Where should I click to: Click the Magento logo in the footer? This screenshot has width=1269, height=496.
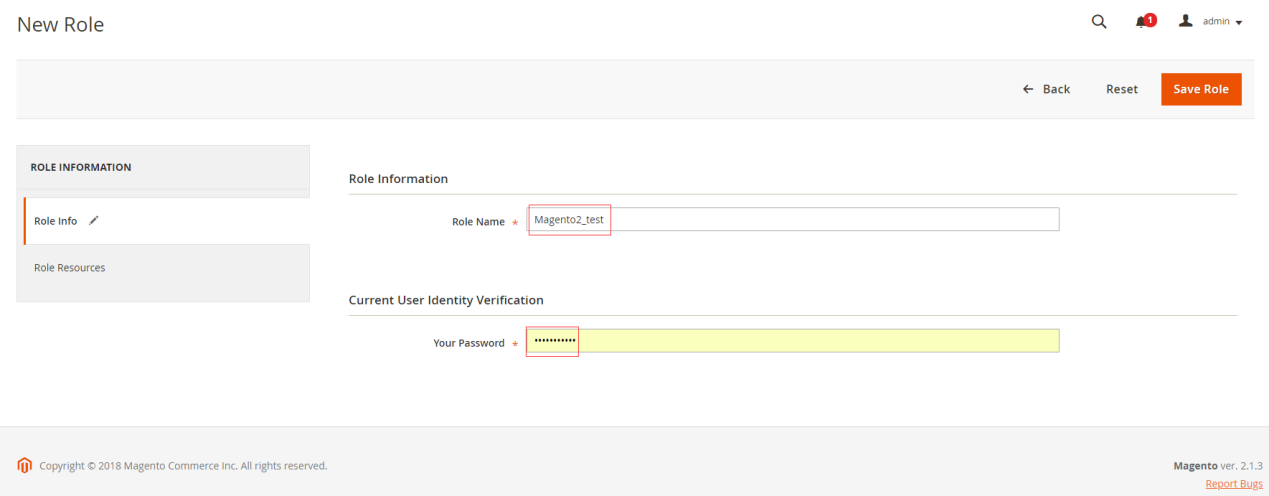point(25,465)
